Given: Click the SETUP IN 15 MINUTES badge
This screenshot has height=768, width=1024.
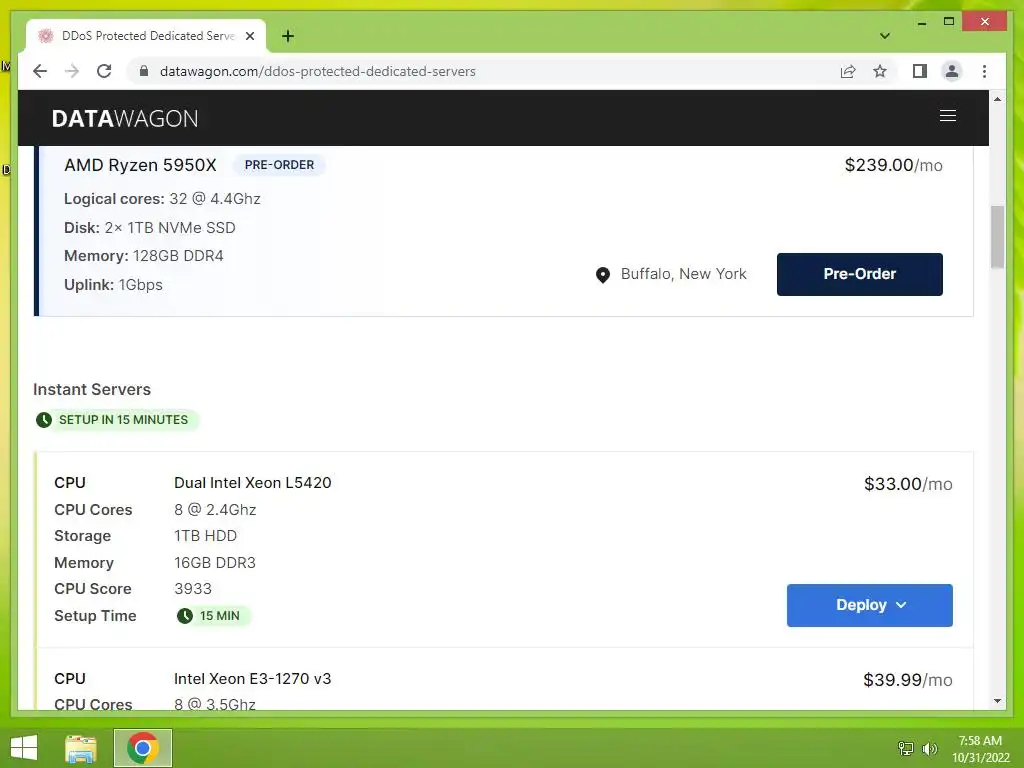Looking at the screenshot, I should click(x=117, y=420).
